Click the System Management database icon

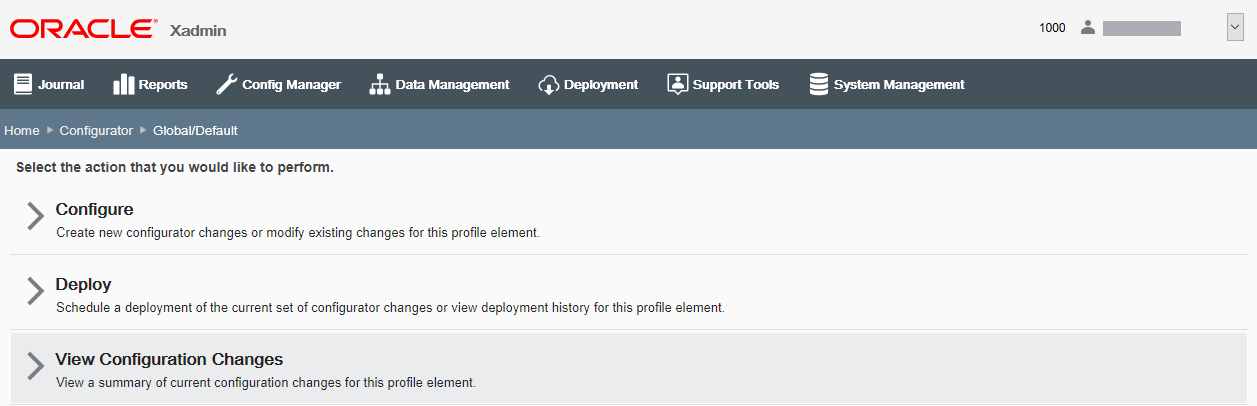819,84
